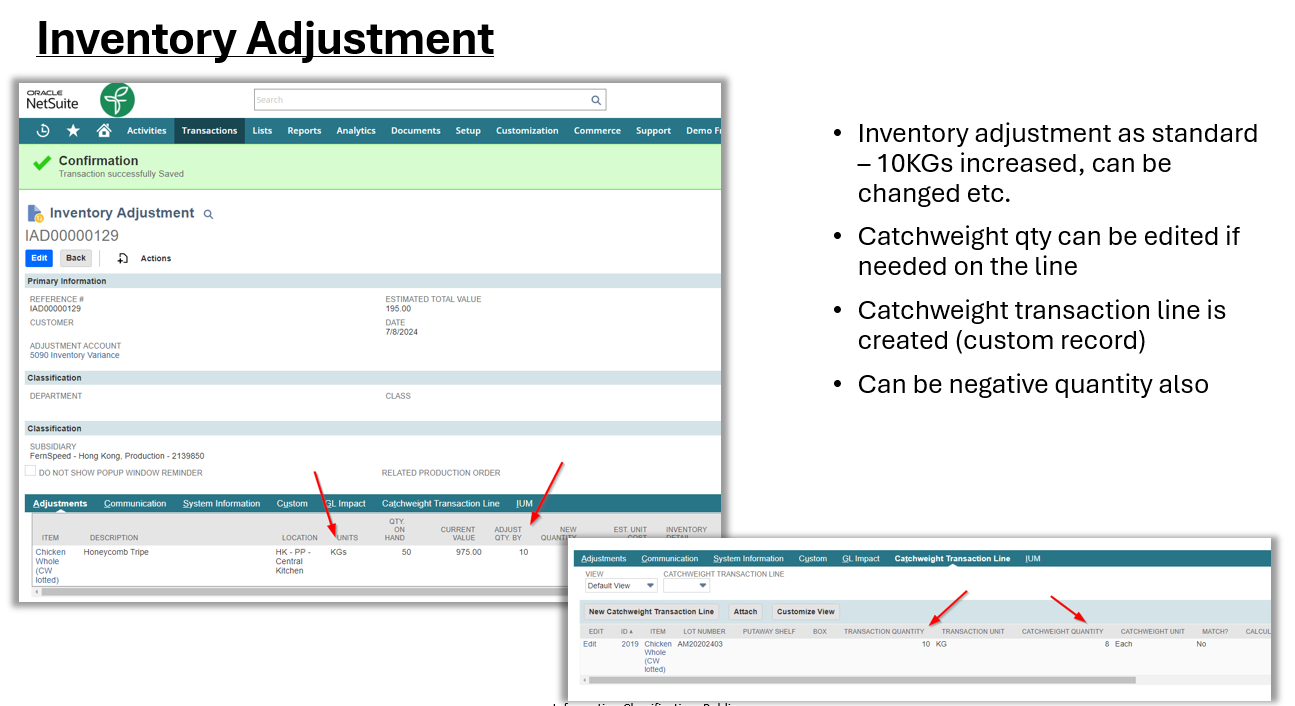Open the Support menu

click(653, 131)
